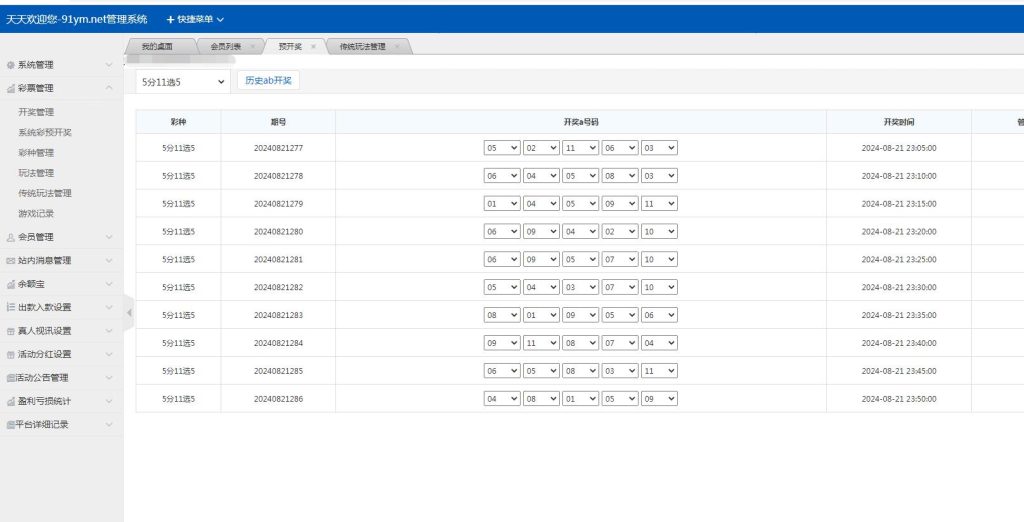
Task: Expand 盈利亏损统计 using its chevron
Action: tap(109, 401)
